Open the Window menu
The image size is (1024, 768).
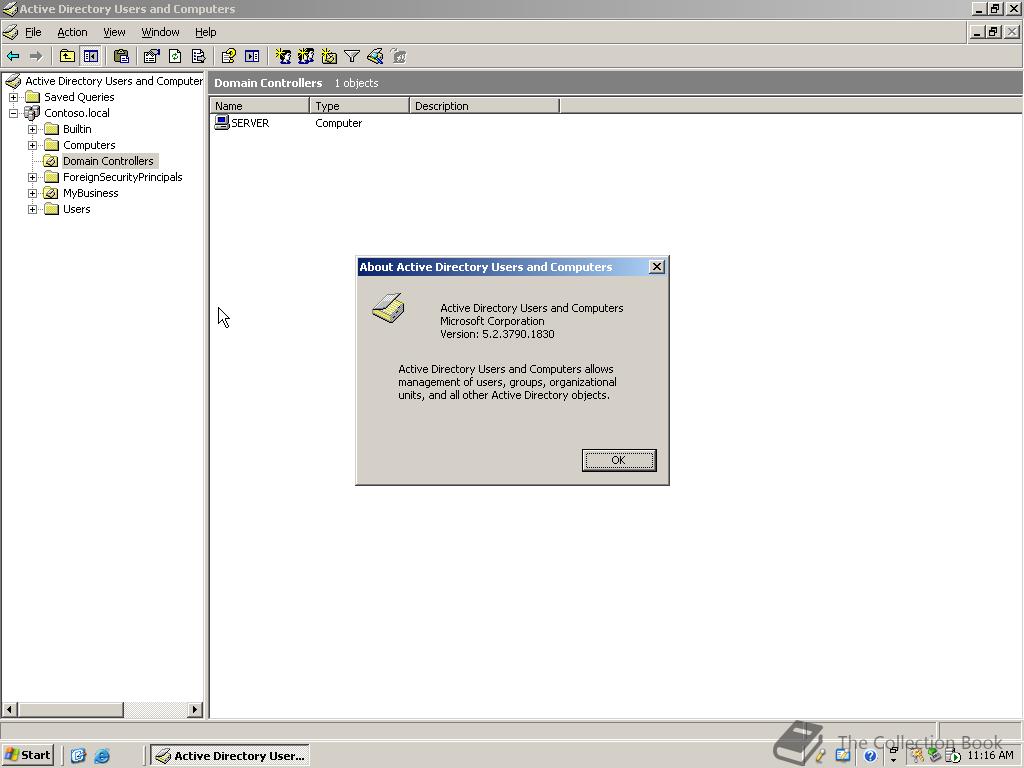pos(161,32)
